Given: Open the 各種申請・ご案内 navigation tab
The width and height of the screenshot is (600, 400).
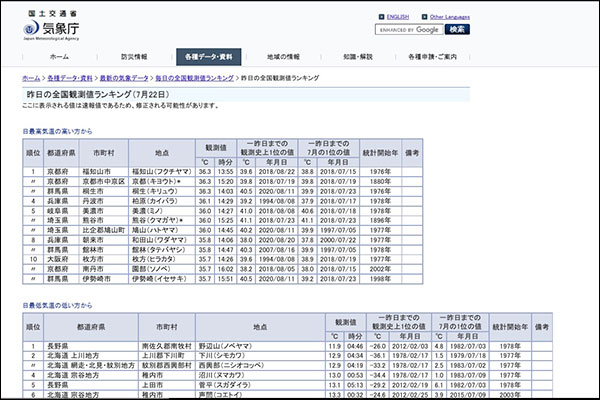Looking at the screenshot, I should point(433,57).
